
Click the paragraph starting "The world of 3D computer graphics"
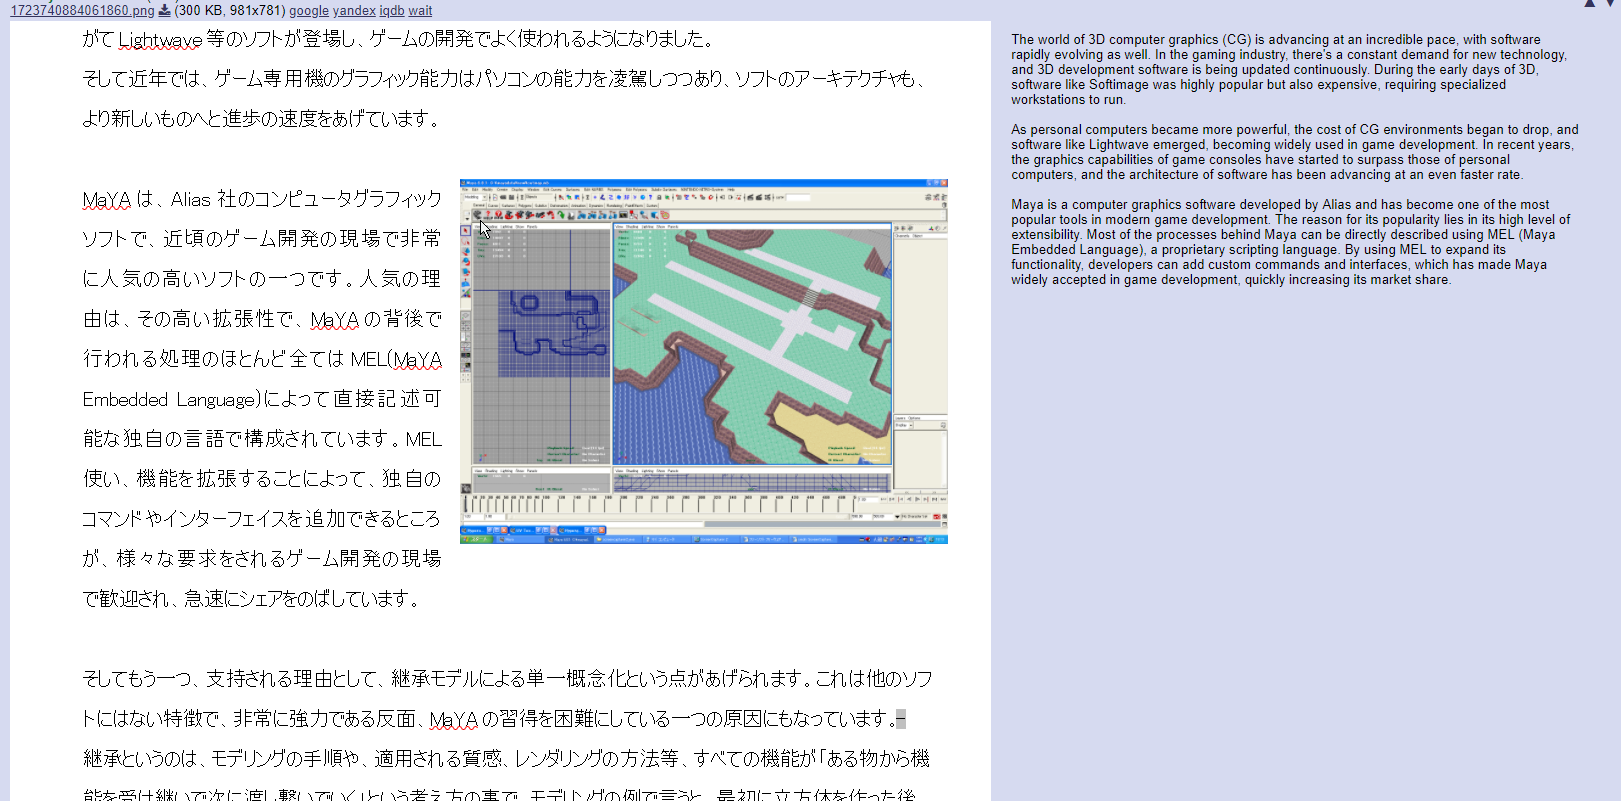pyautogui.click(x=1290, y=69)
